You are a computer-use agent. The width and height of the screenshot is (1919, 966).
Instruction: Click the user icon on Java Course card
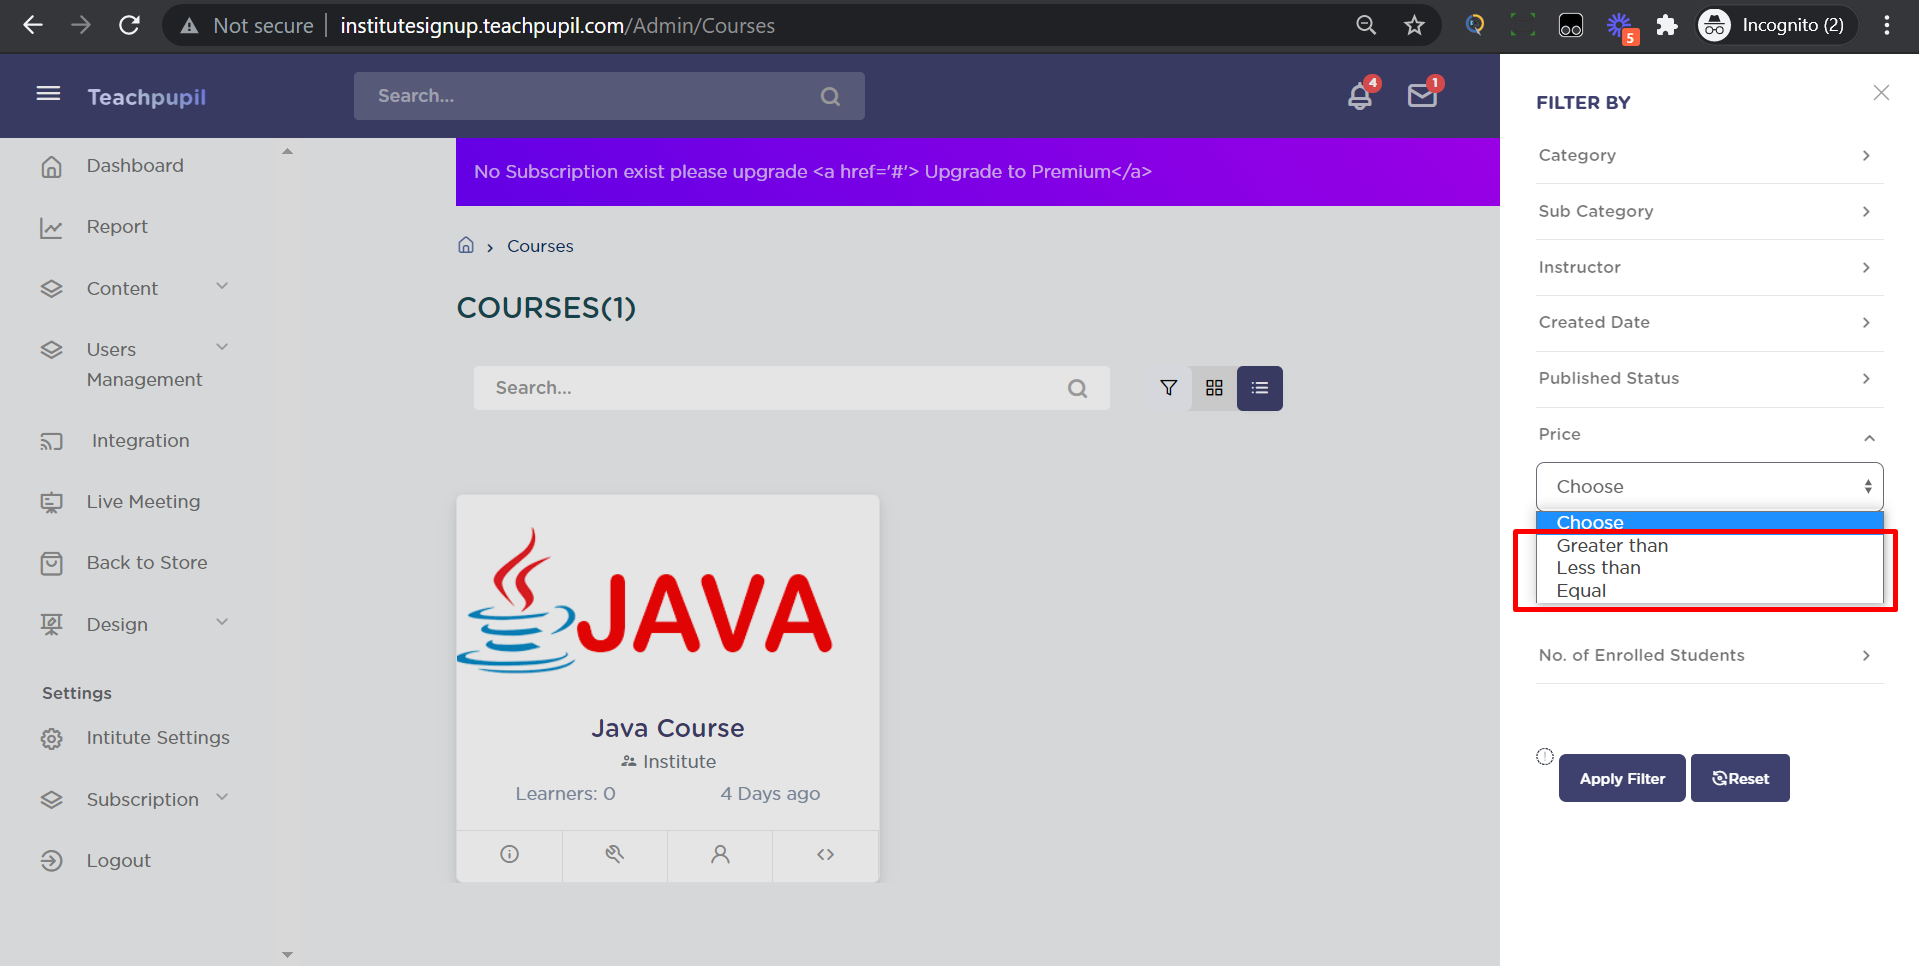720,854
